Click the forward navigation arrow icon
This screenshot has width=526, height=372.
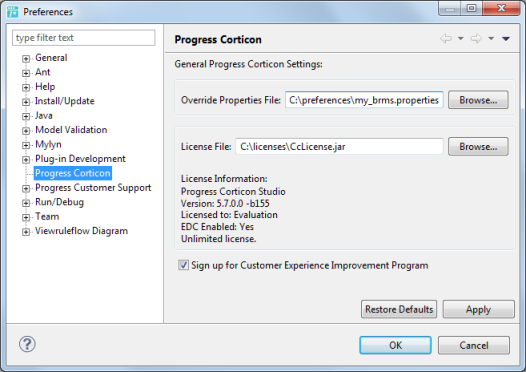coord(476,39)
